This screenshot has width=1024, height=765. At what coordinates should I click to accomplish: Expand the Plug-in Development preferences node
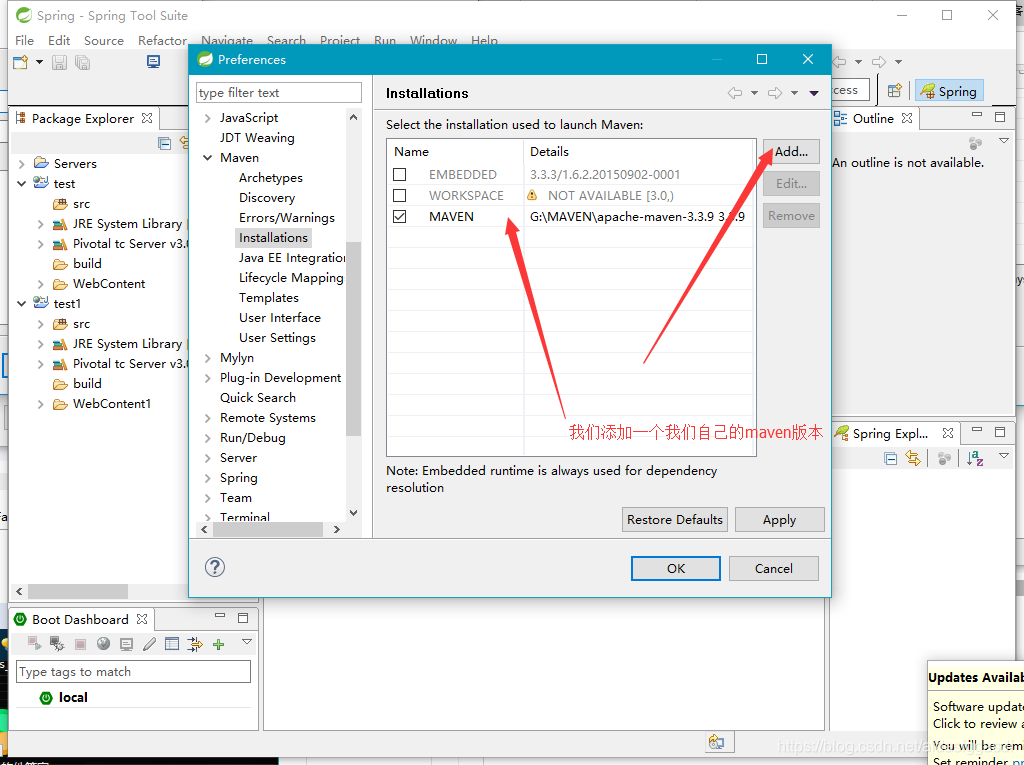point(208,378)
